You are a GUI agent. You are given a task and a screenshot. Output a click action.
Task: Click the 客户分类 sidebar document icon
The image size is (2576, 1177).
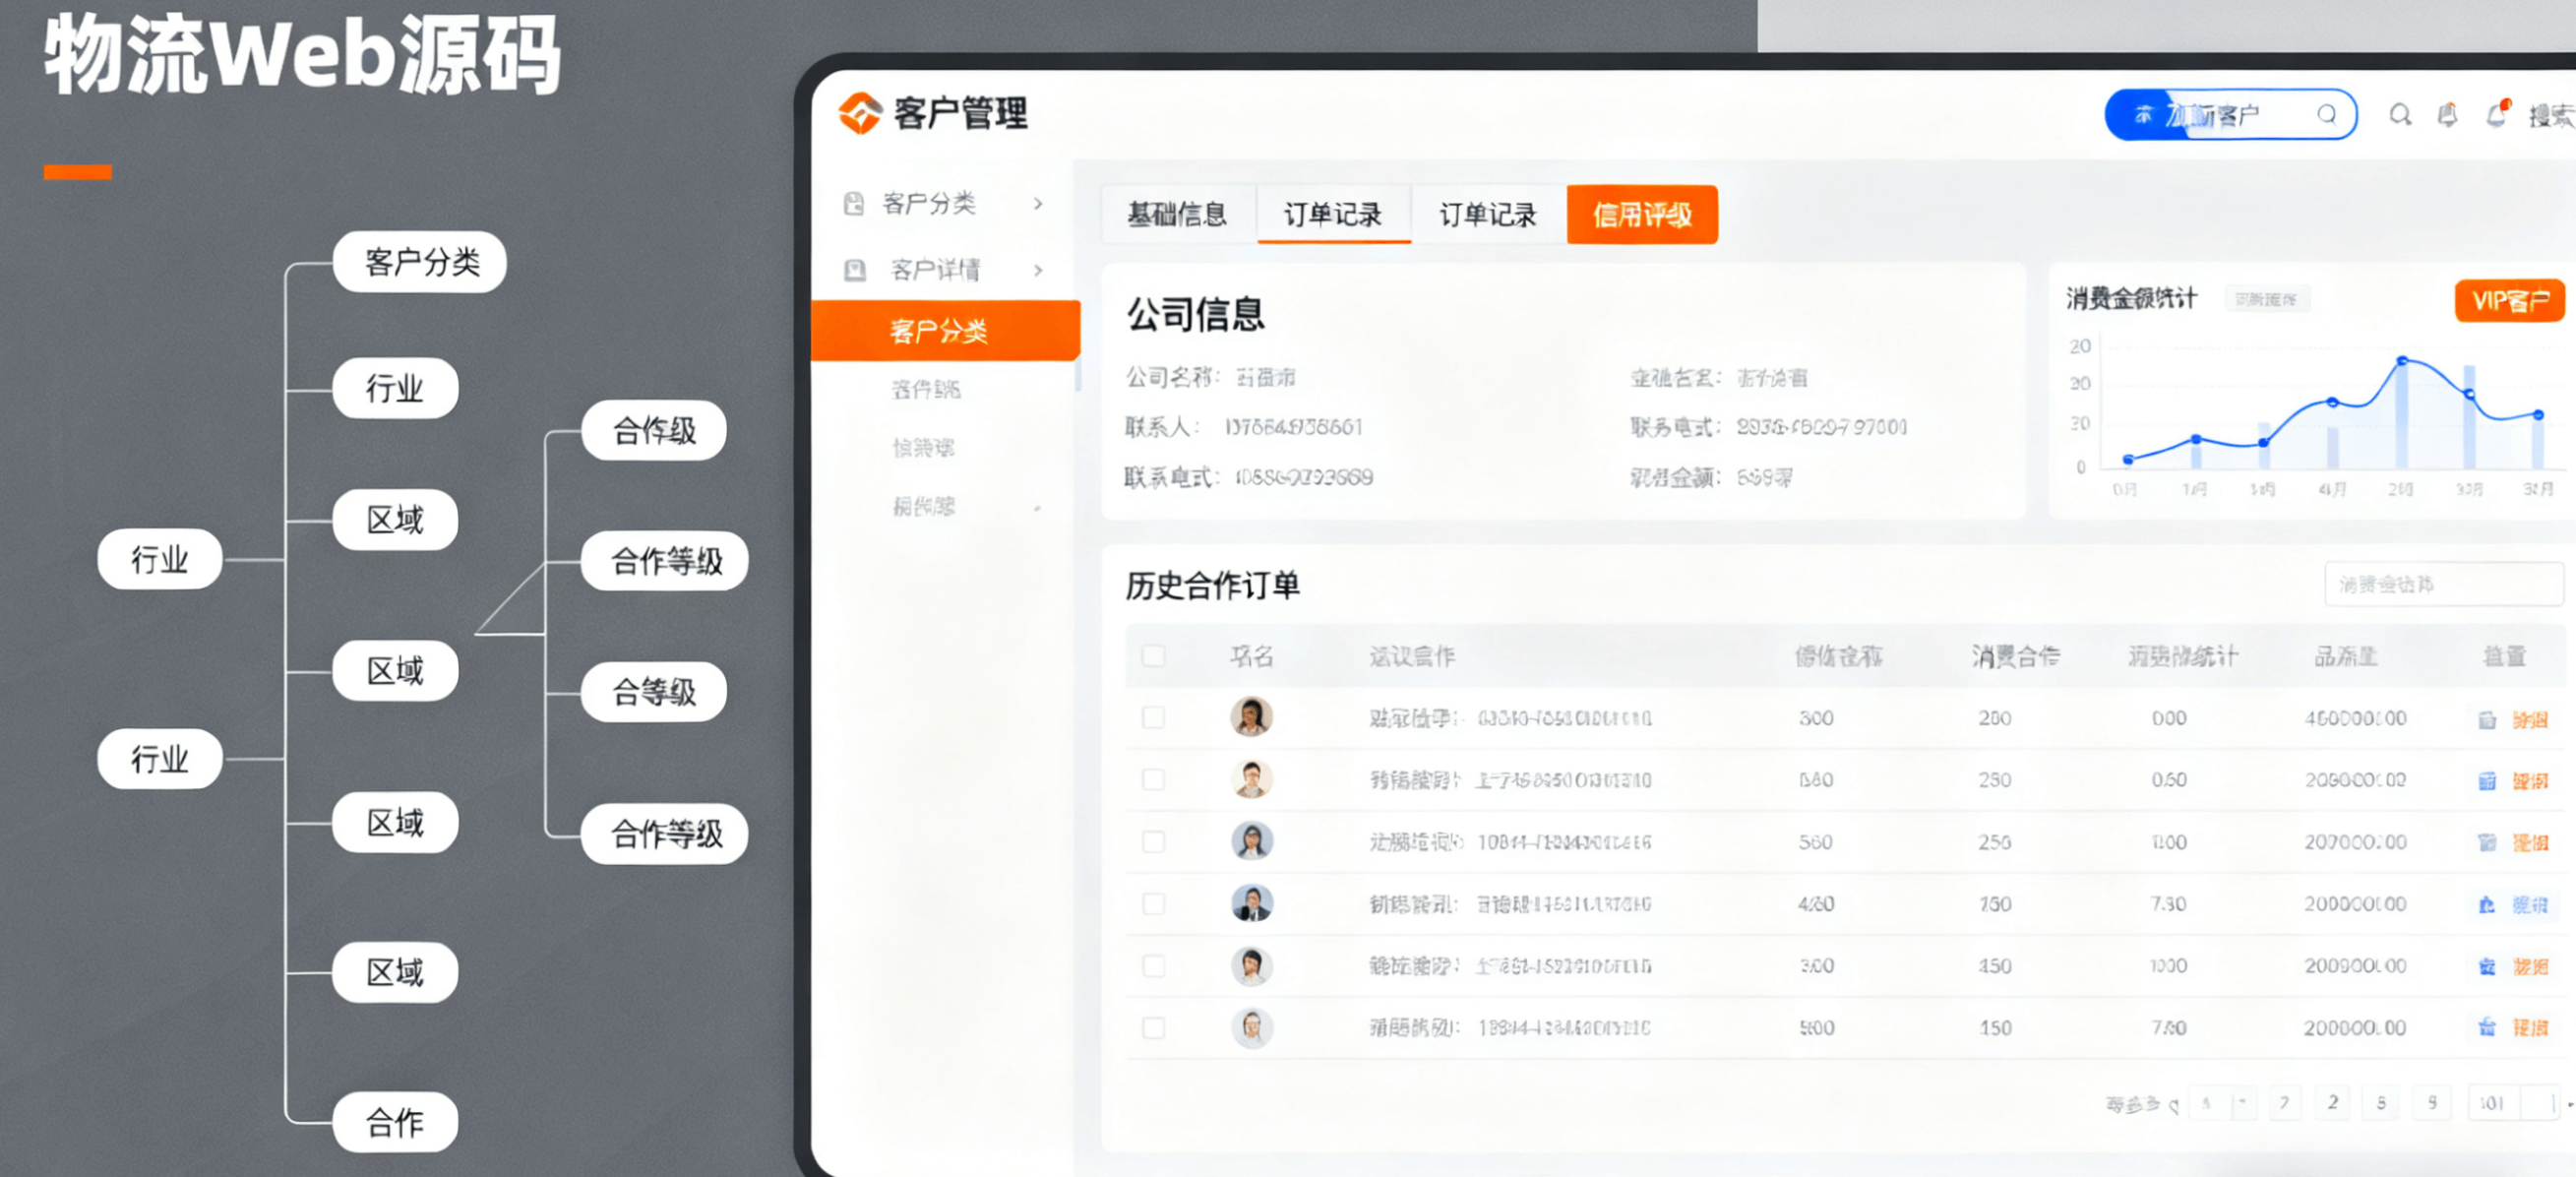[x=853, y=204]
